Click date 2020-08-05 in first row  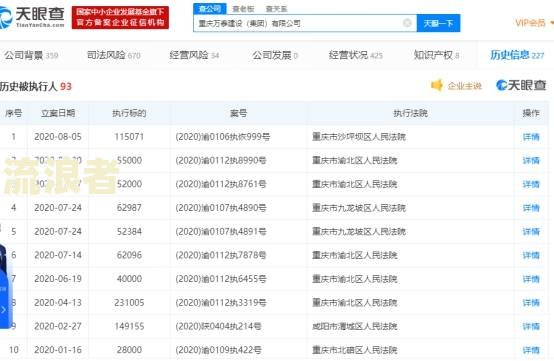58,137
